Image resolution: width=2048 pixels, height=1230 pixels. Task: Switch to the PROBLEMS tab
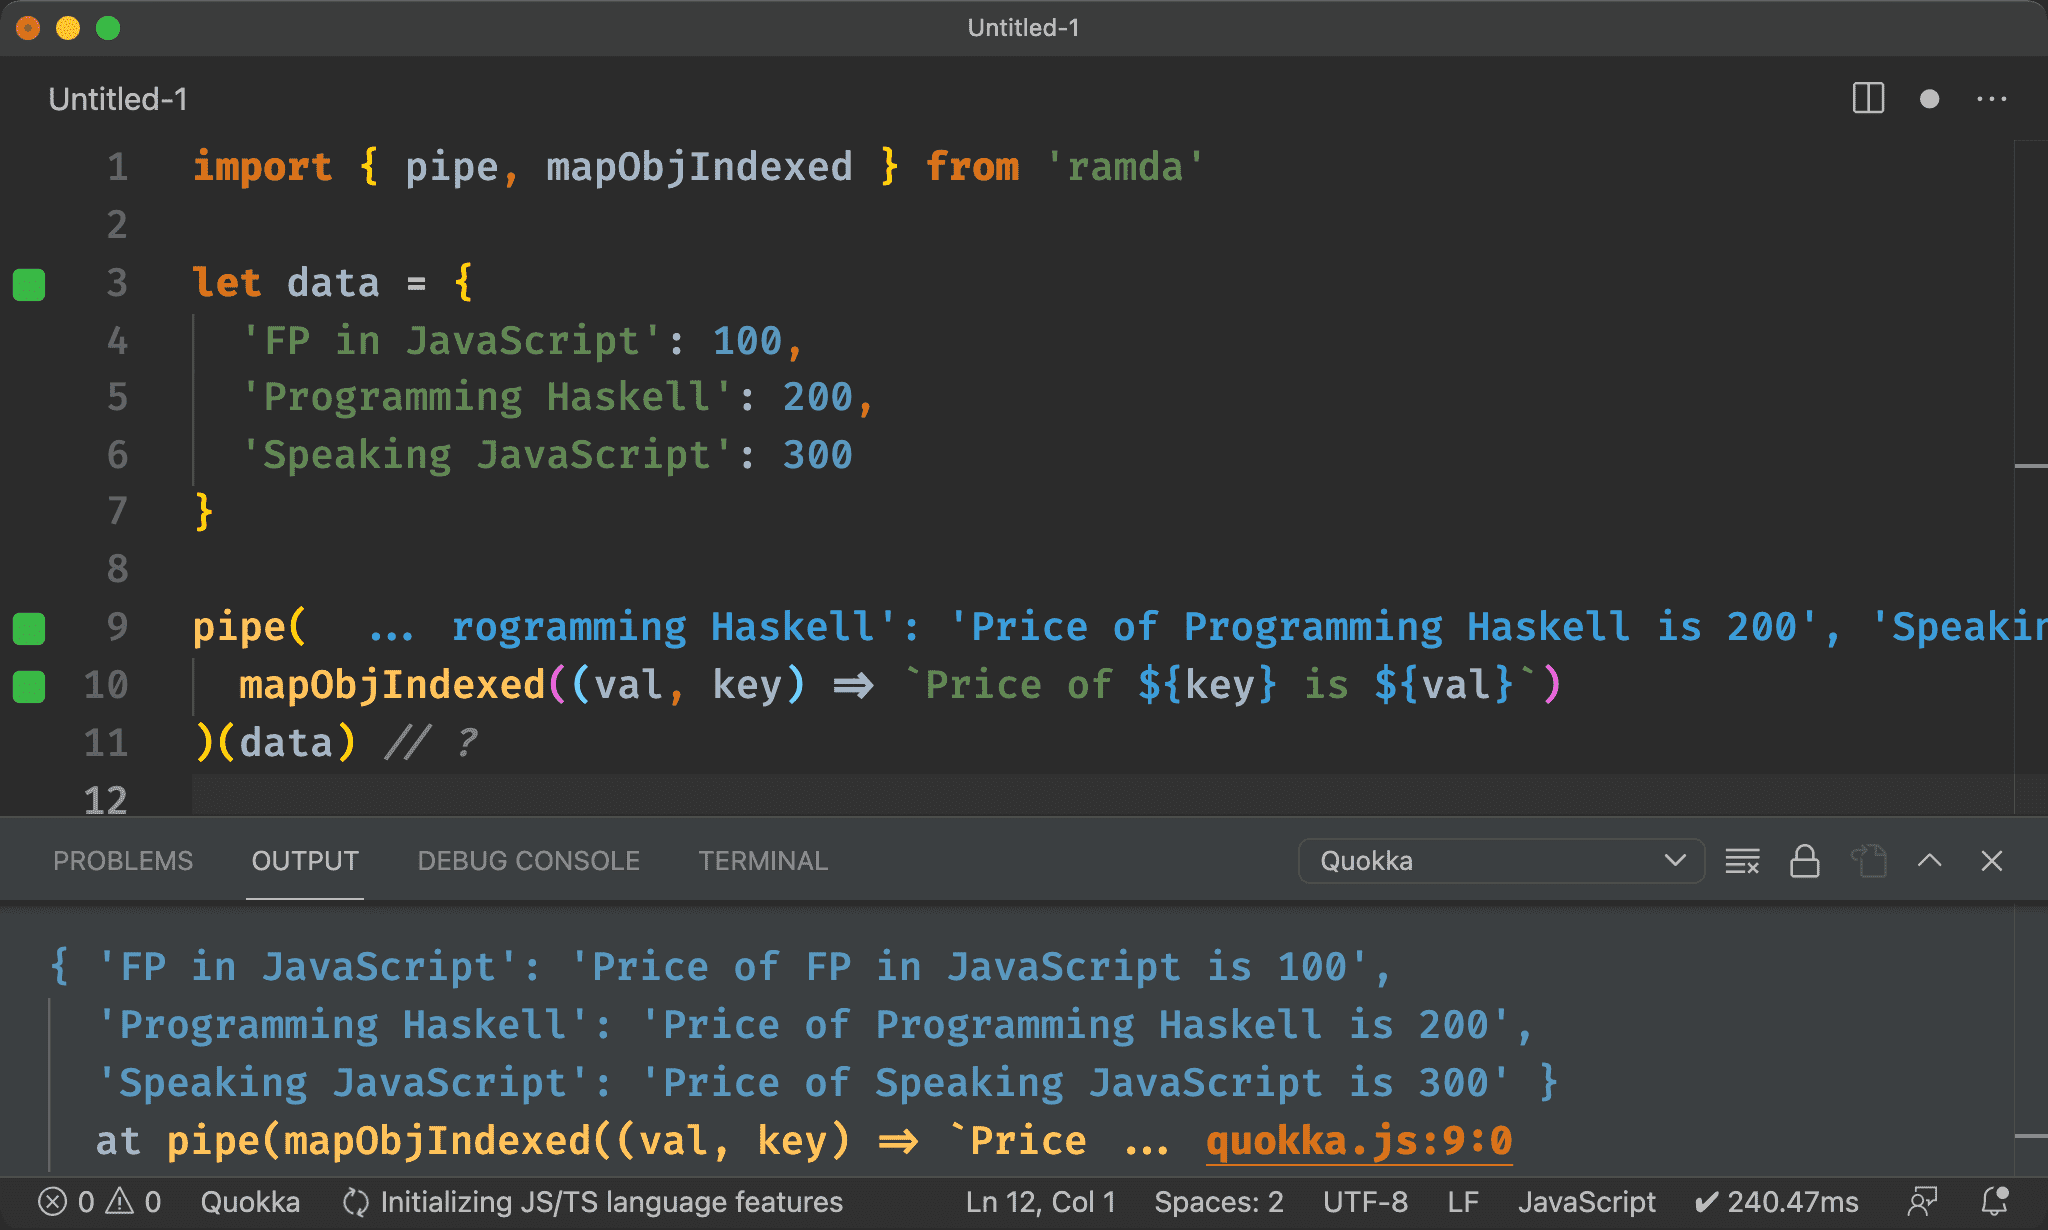pos(123,861)
